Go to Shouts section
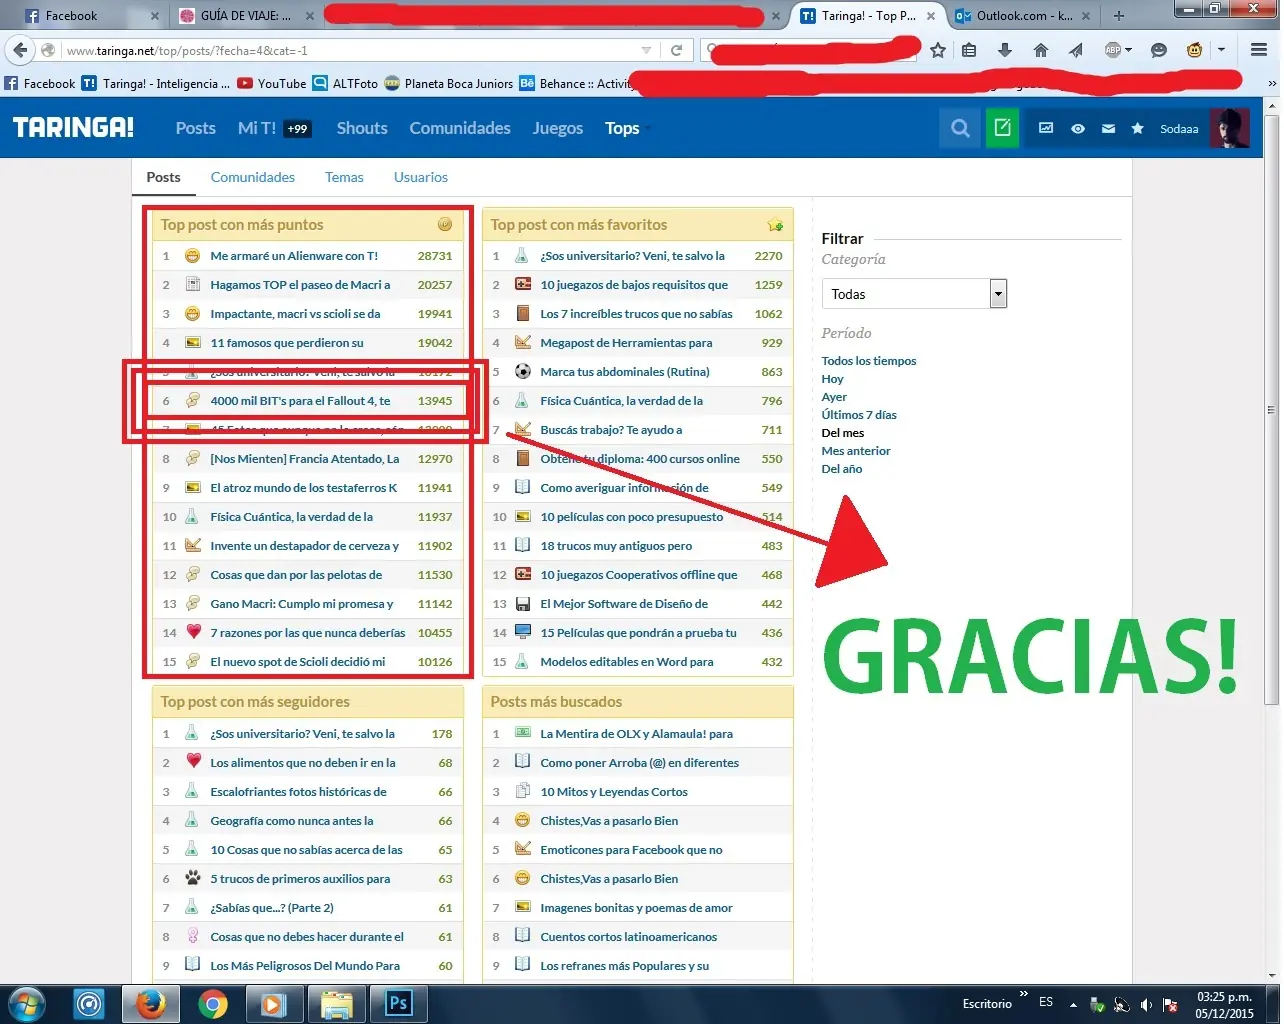The width and height of the screenshot is (1284, 1024). pyautogui.click(x=362, y=128)
